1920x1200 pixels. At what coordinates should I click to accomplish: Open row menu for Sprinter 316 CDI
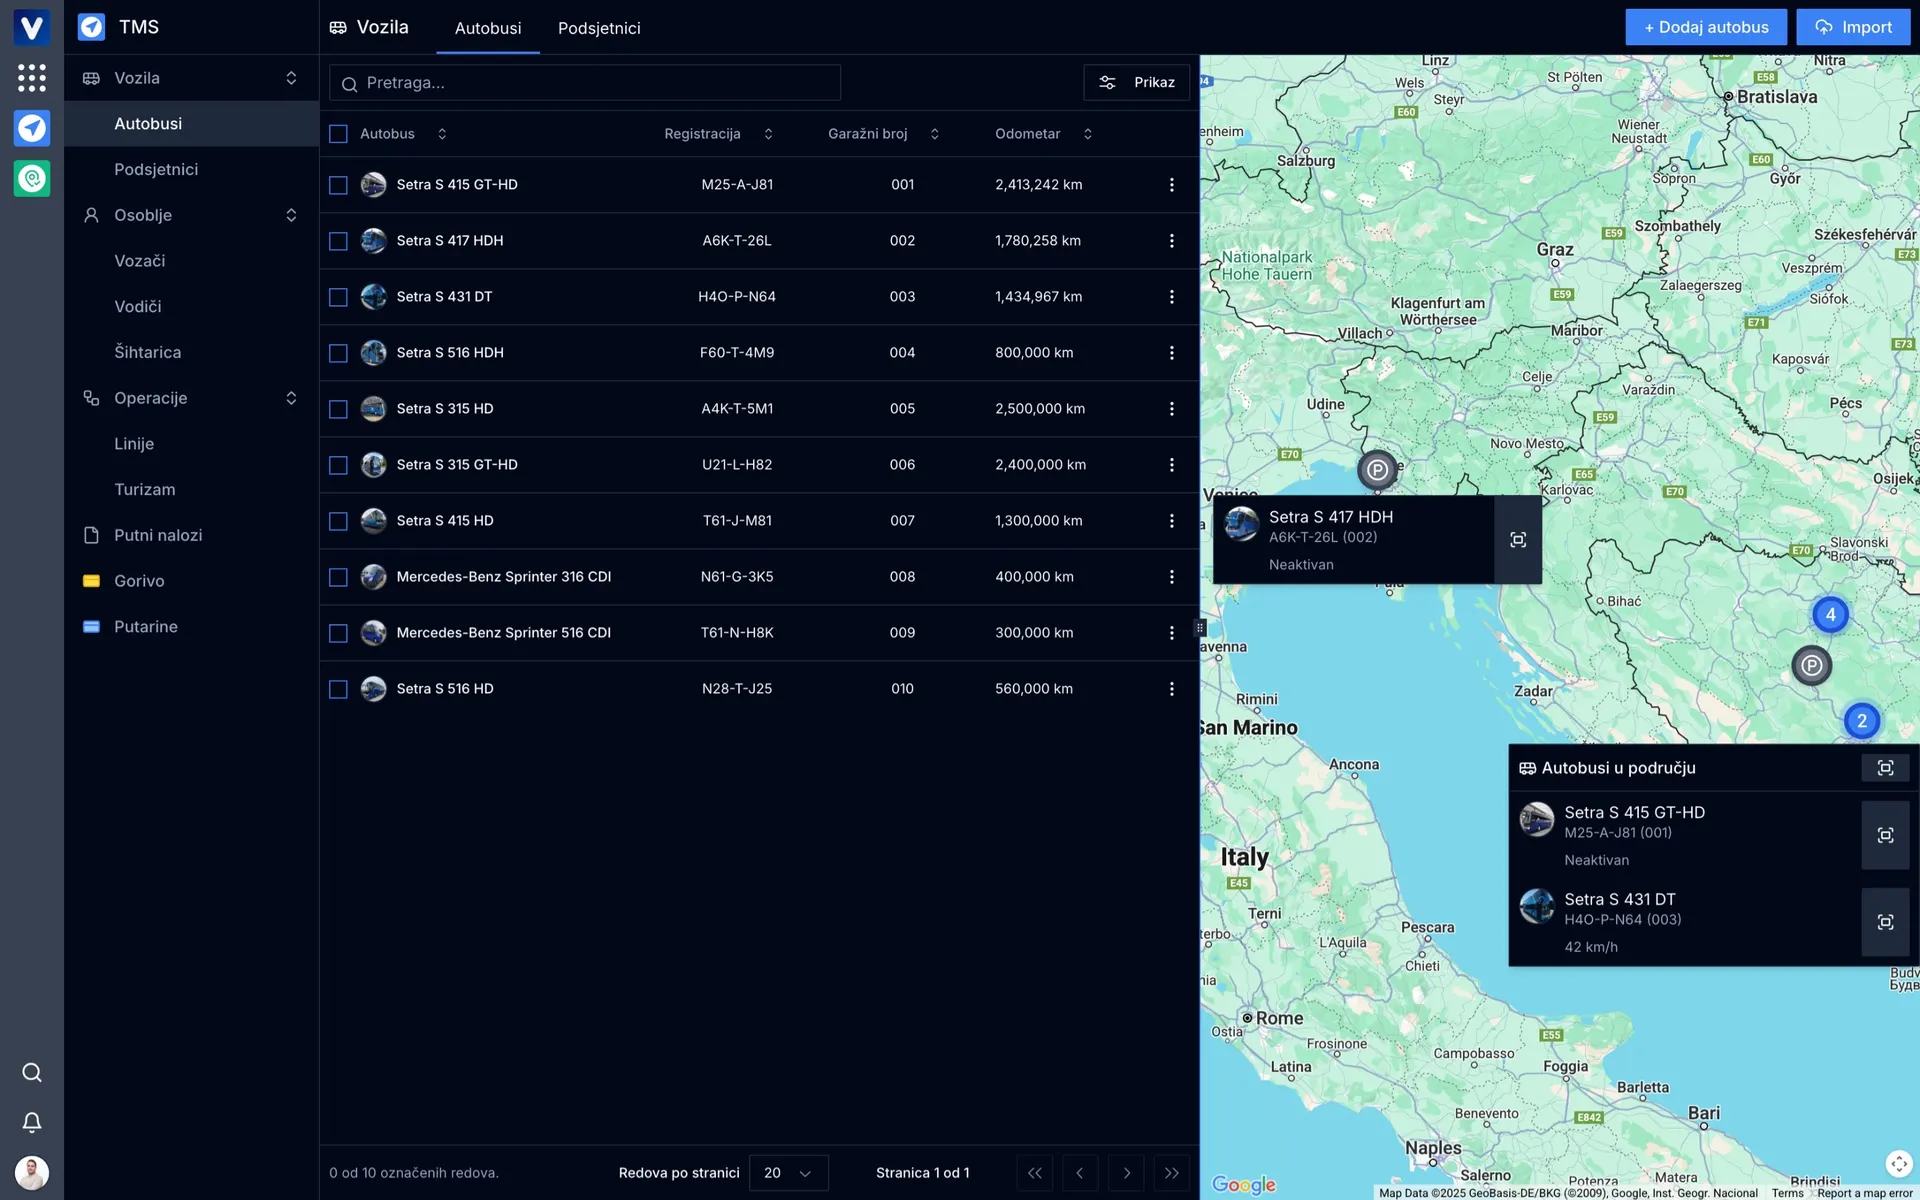pos(1172,577)
